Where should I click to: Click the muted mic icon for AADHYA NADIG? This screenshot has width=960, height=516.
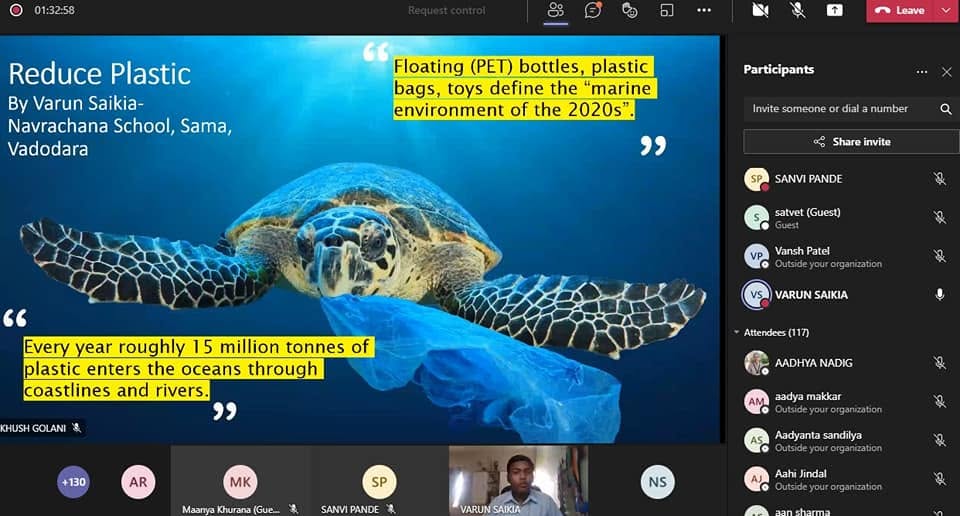tap(940, 363)
